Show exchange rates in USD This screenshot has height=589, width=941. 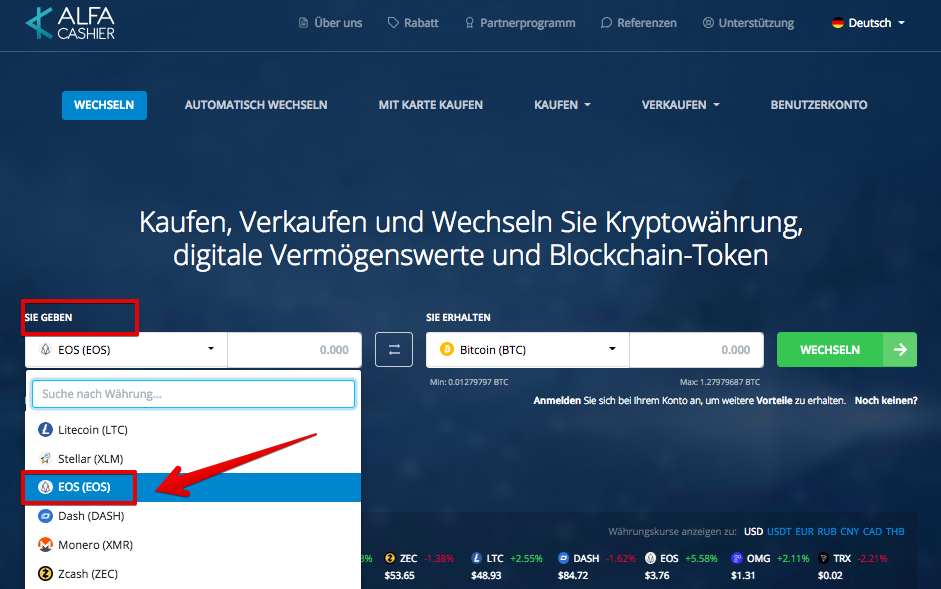point(753,531)
